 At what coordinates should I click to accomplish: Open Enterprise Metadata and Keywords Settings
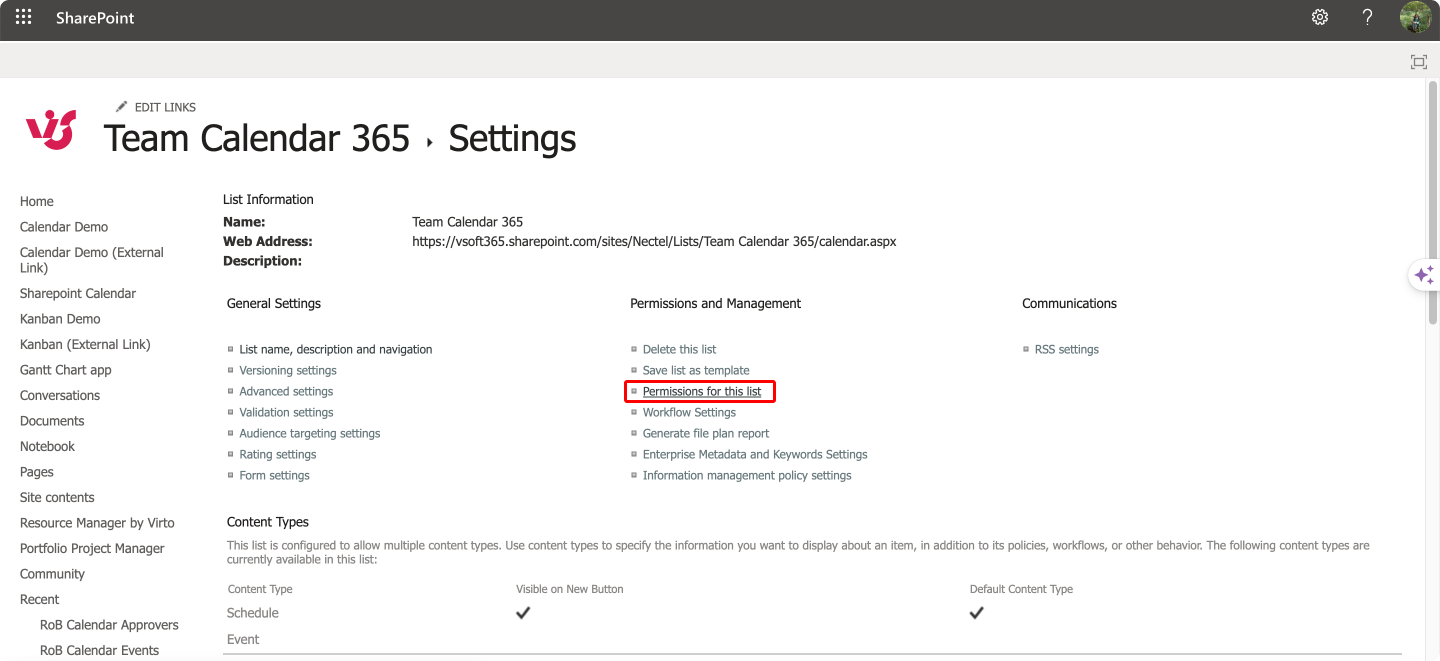point(755,454)
